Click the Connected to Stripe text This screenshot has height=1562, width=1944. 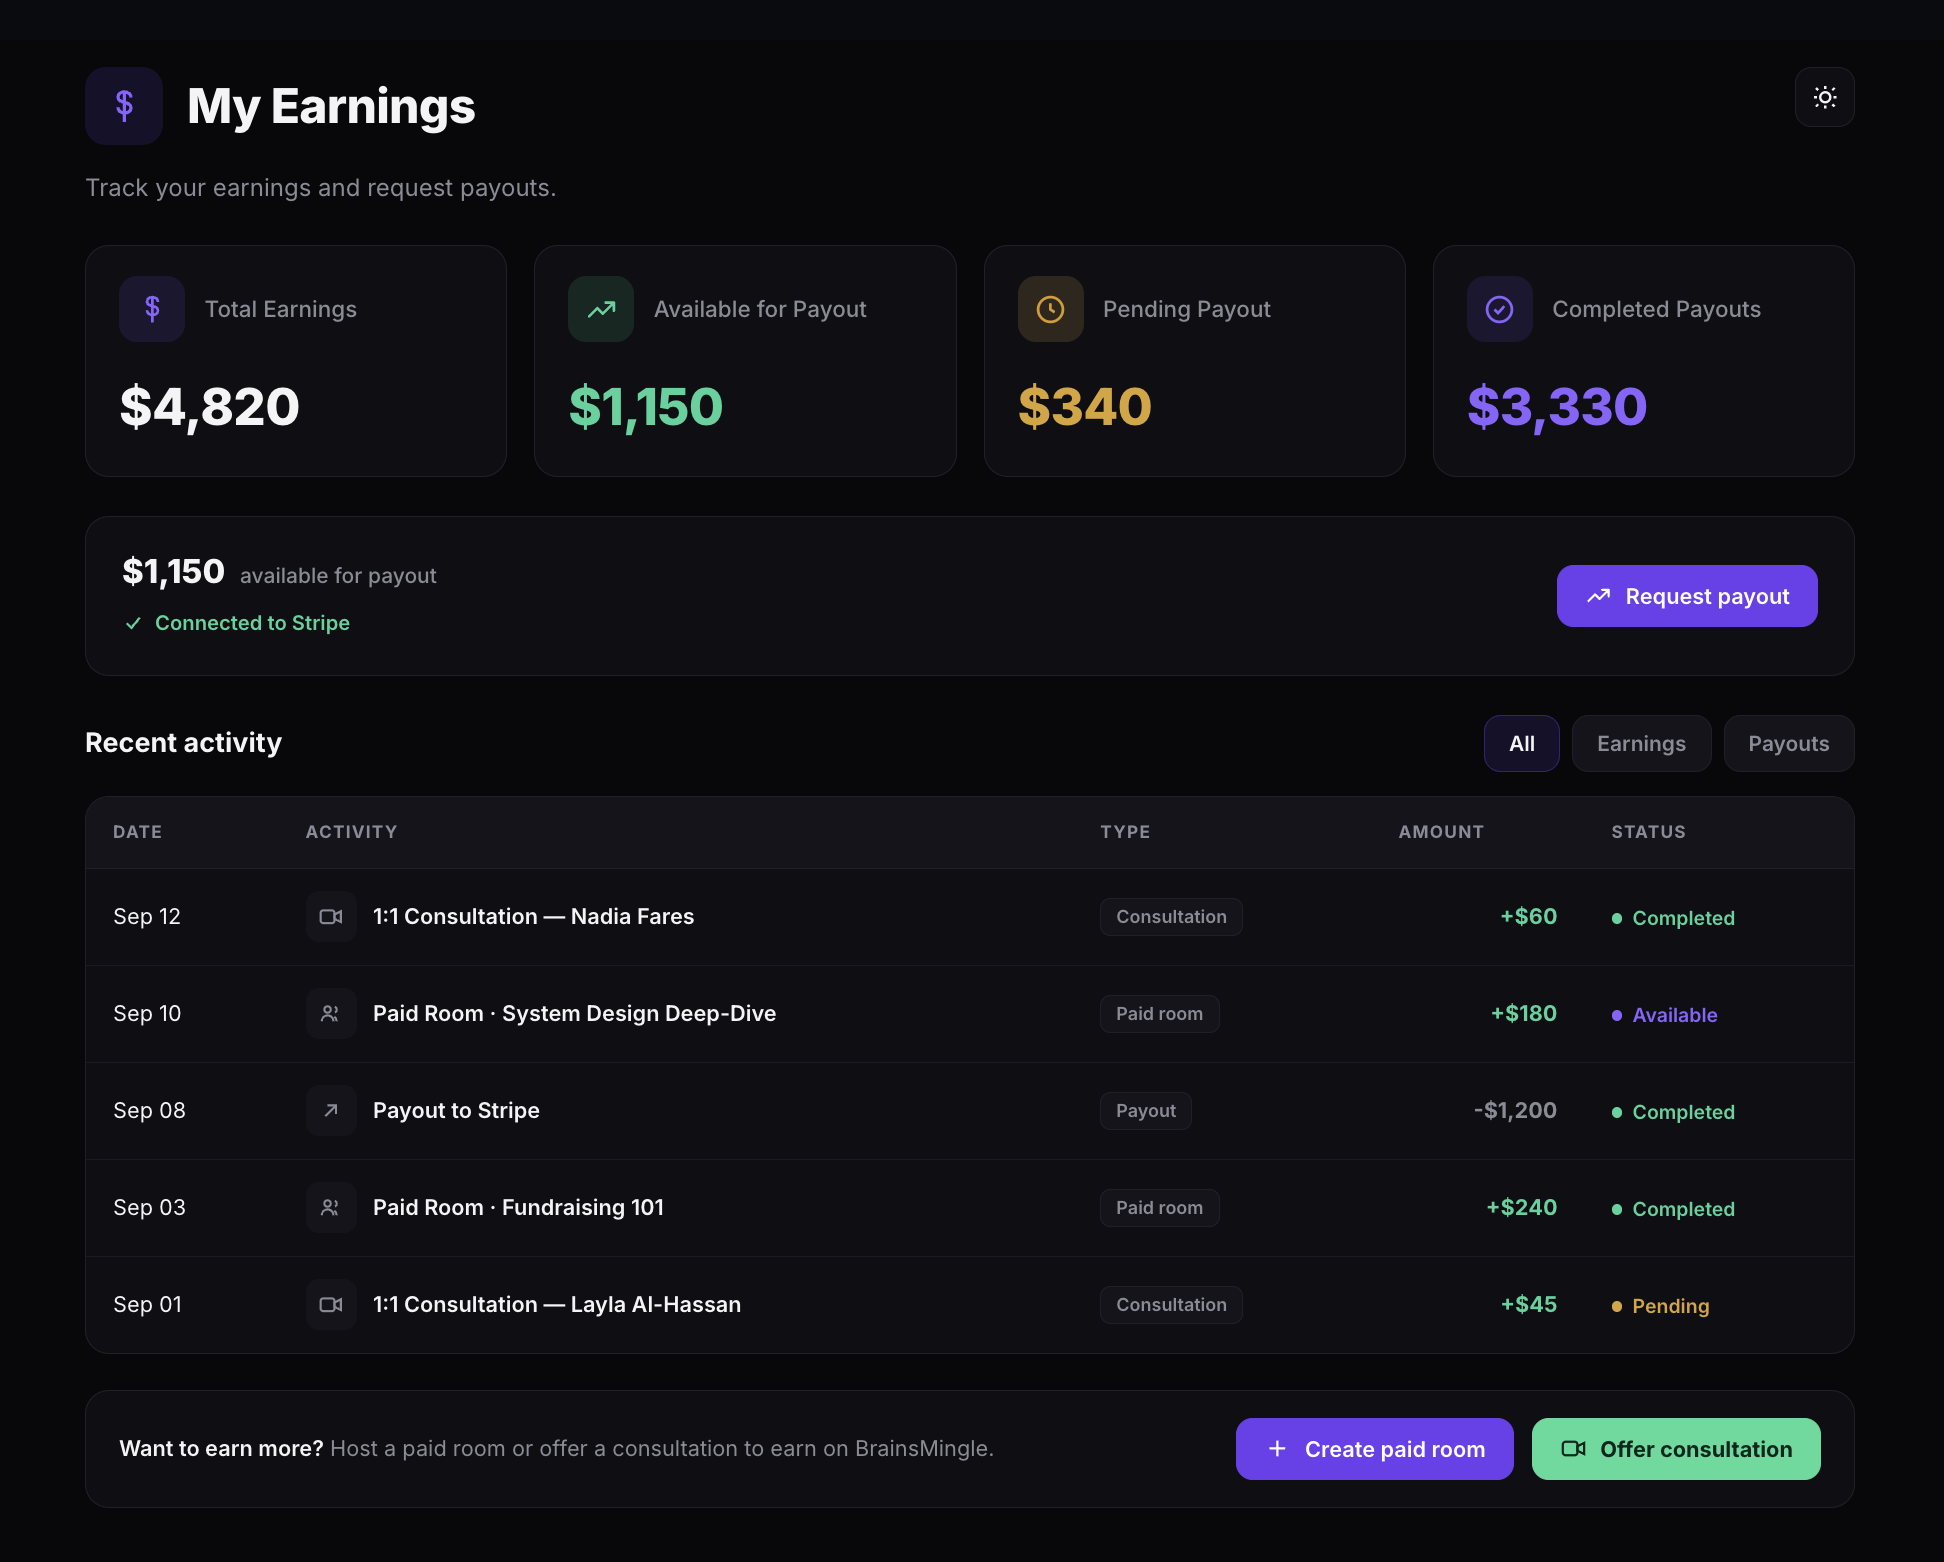(252, 623)
